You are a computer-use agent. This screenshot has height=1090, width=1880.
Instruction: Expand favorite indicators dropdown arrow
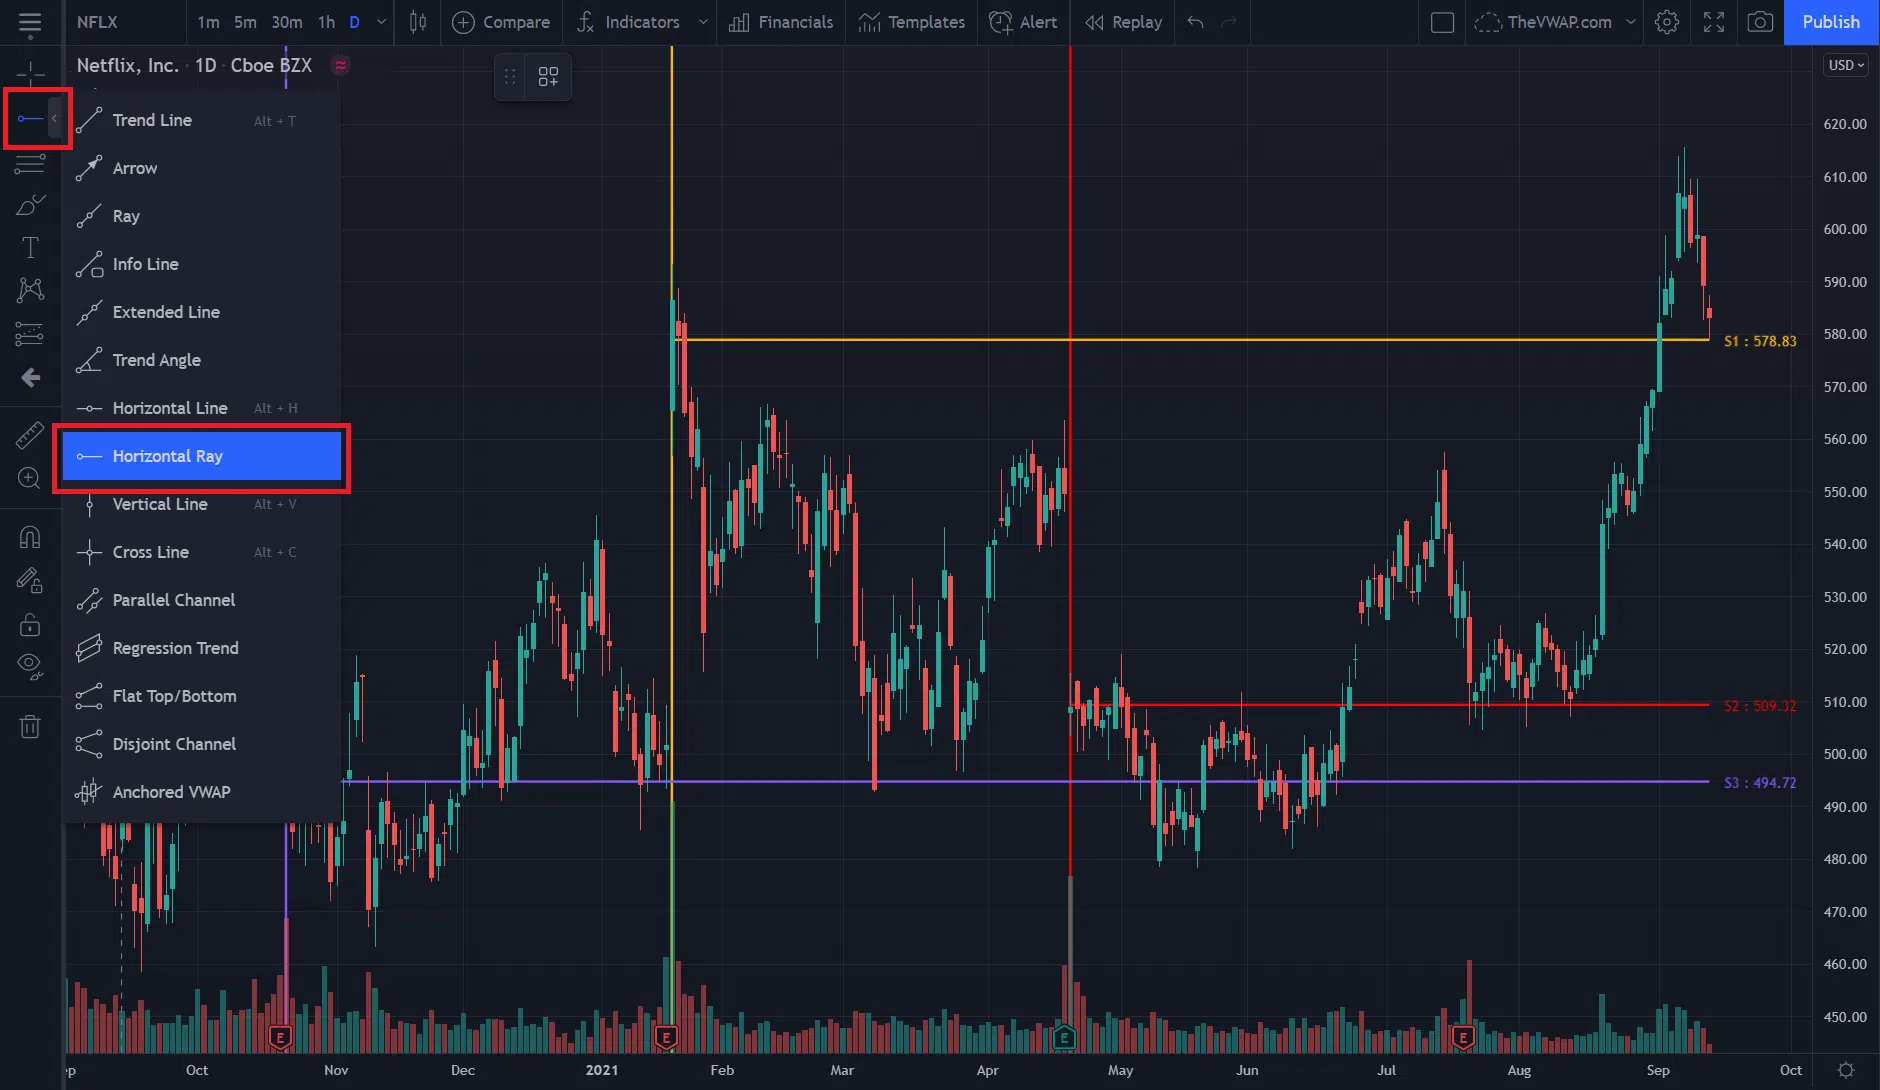coord(703,22)
